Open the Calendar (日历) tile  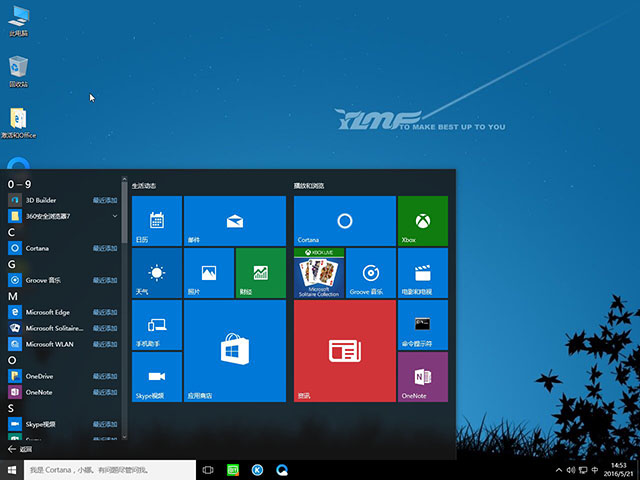[x=156, y=221]
